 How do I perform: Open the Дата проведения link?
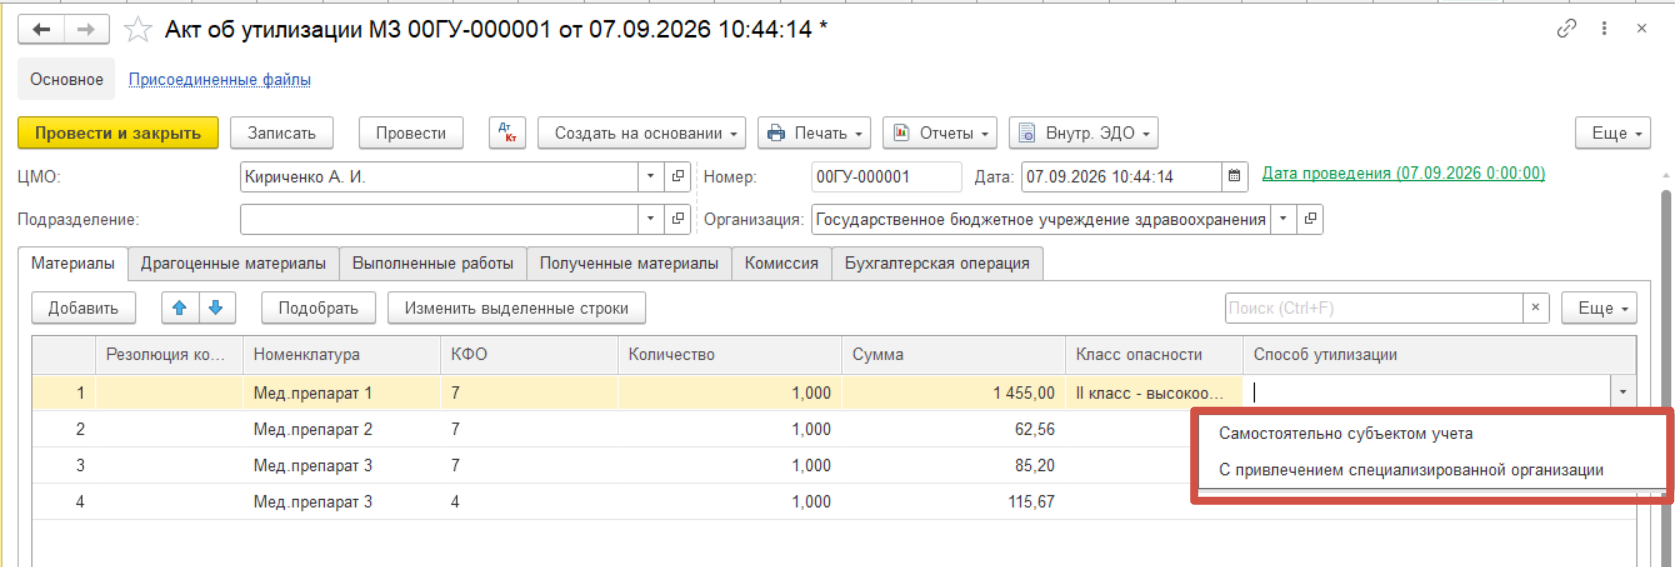click(1403, 174)
